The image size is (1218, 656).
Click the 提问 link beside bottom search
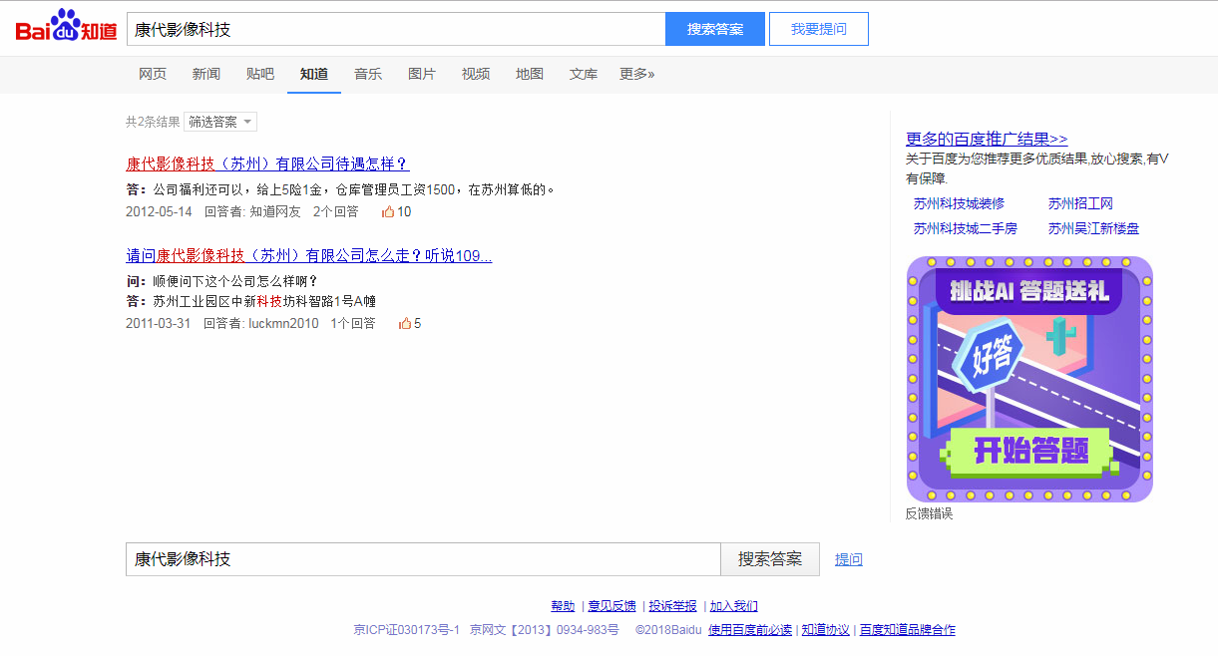pyautogui.click(x=849, y=560)
